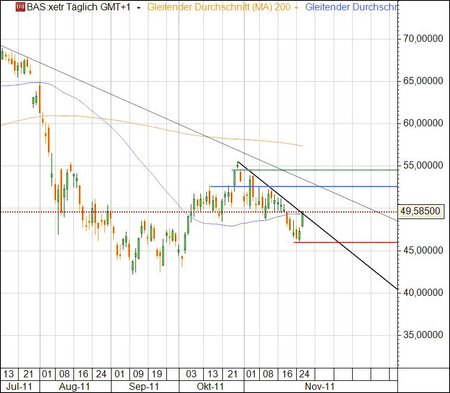Open the BAS:xetr Täglich GMT+1 dropdown arrow

[139, 8]
